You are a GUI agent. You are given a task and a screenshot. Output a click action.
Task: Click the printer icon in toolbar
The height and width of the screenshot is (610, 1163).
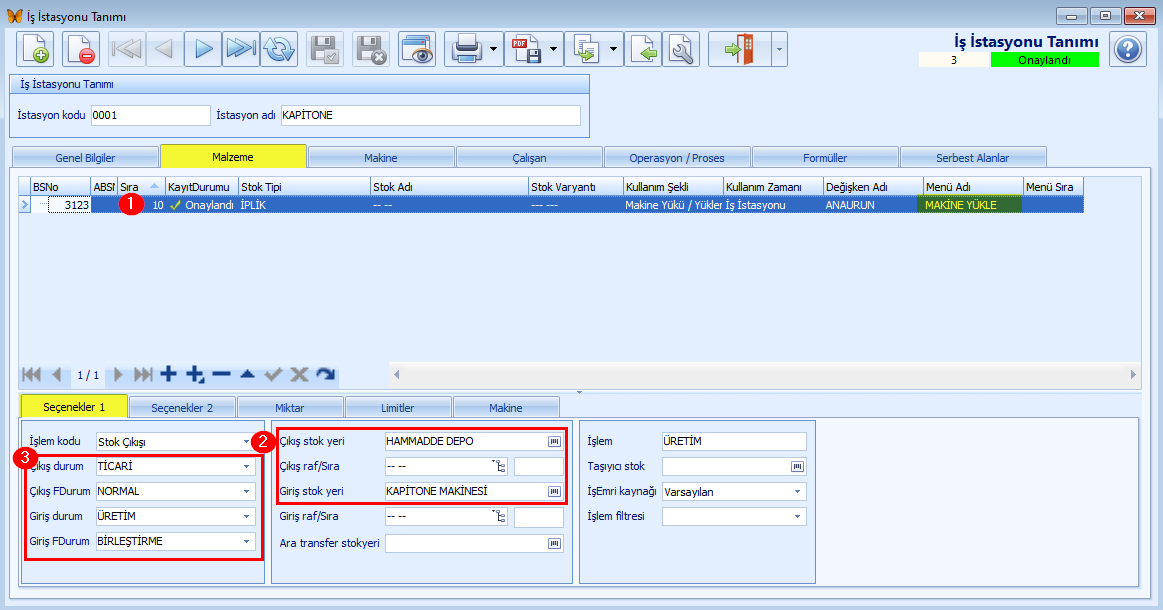(x=467, y=50)
